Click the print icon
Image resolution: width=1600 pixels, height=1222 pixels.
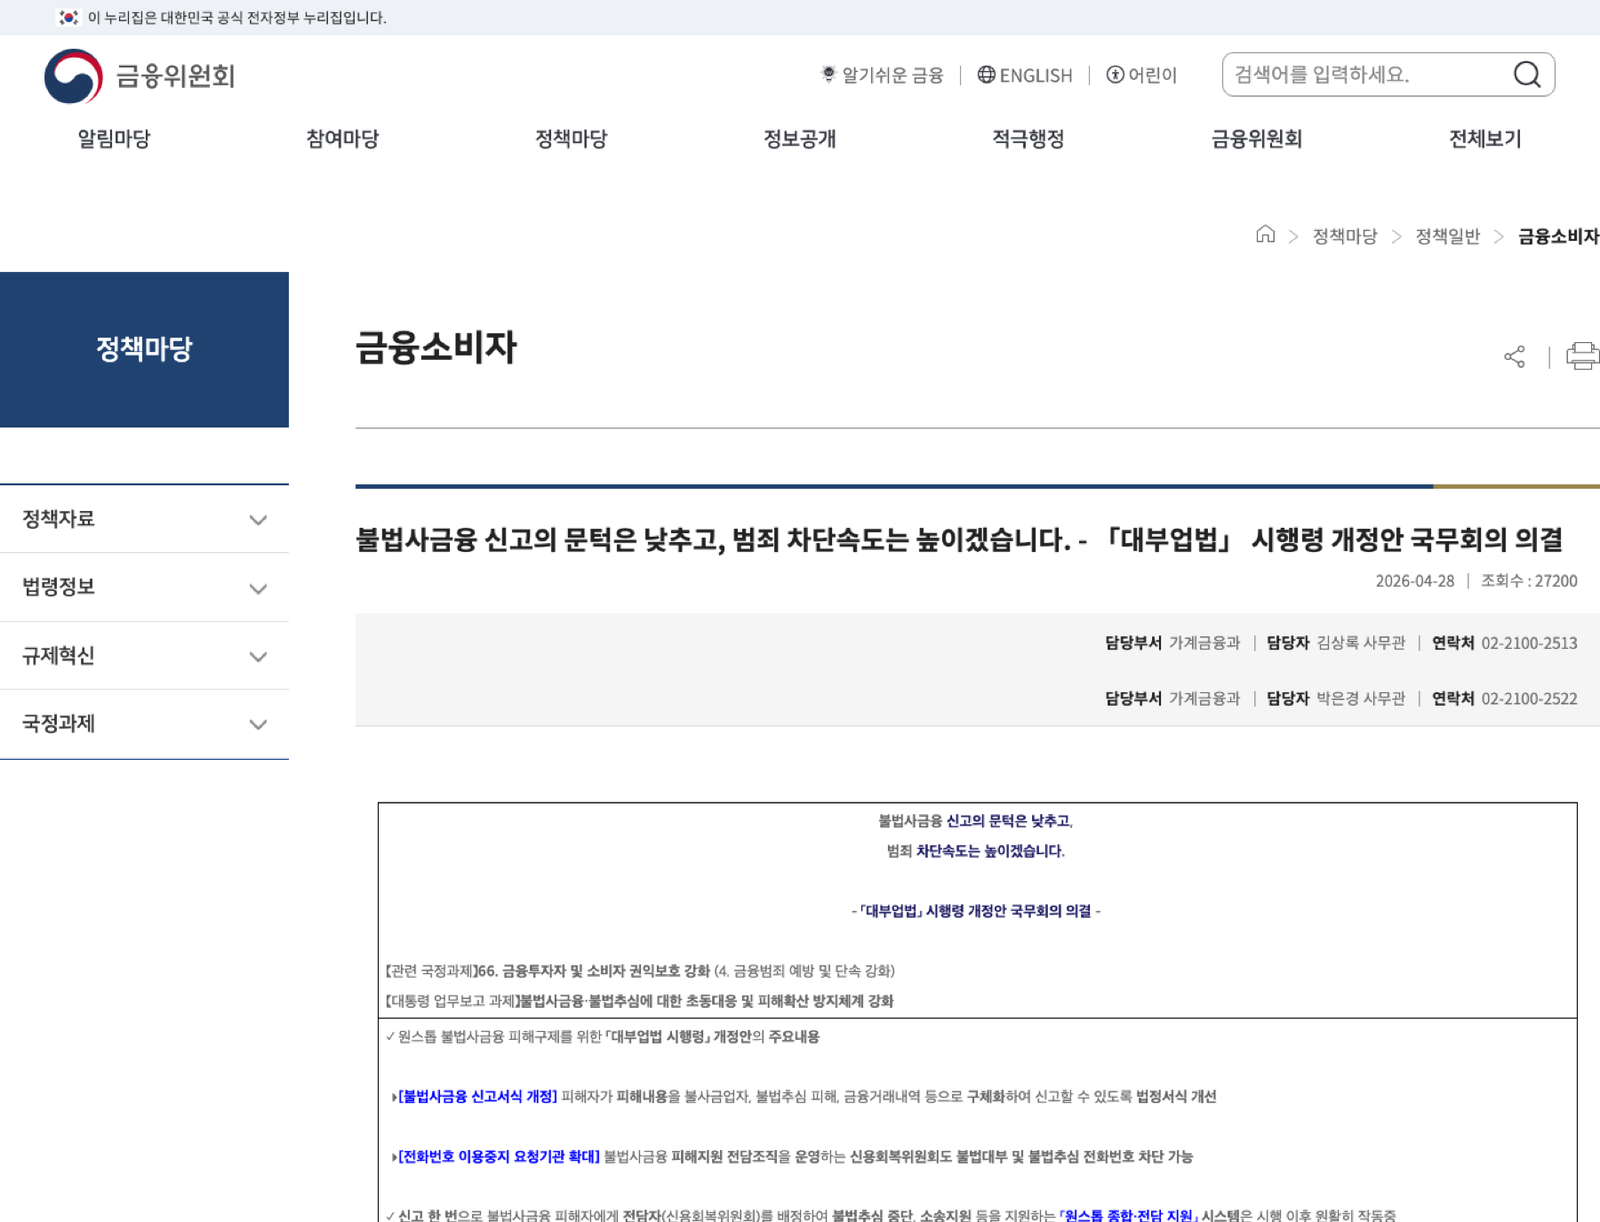tap(1582, 356)
